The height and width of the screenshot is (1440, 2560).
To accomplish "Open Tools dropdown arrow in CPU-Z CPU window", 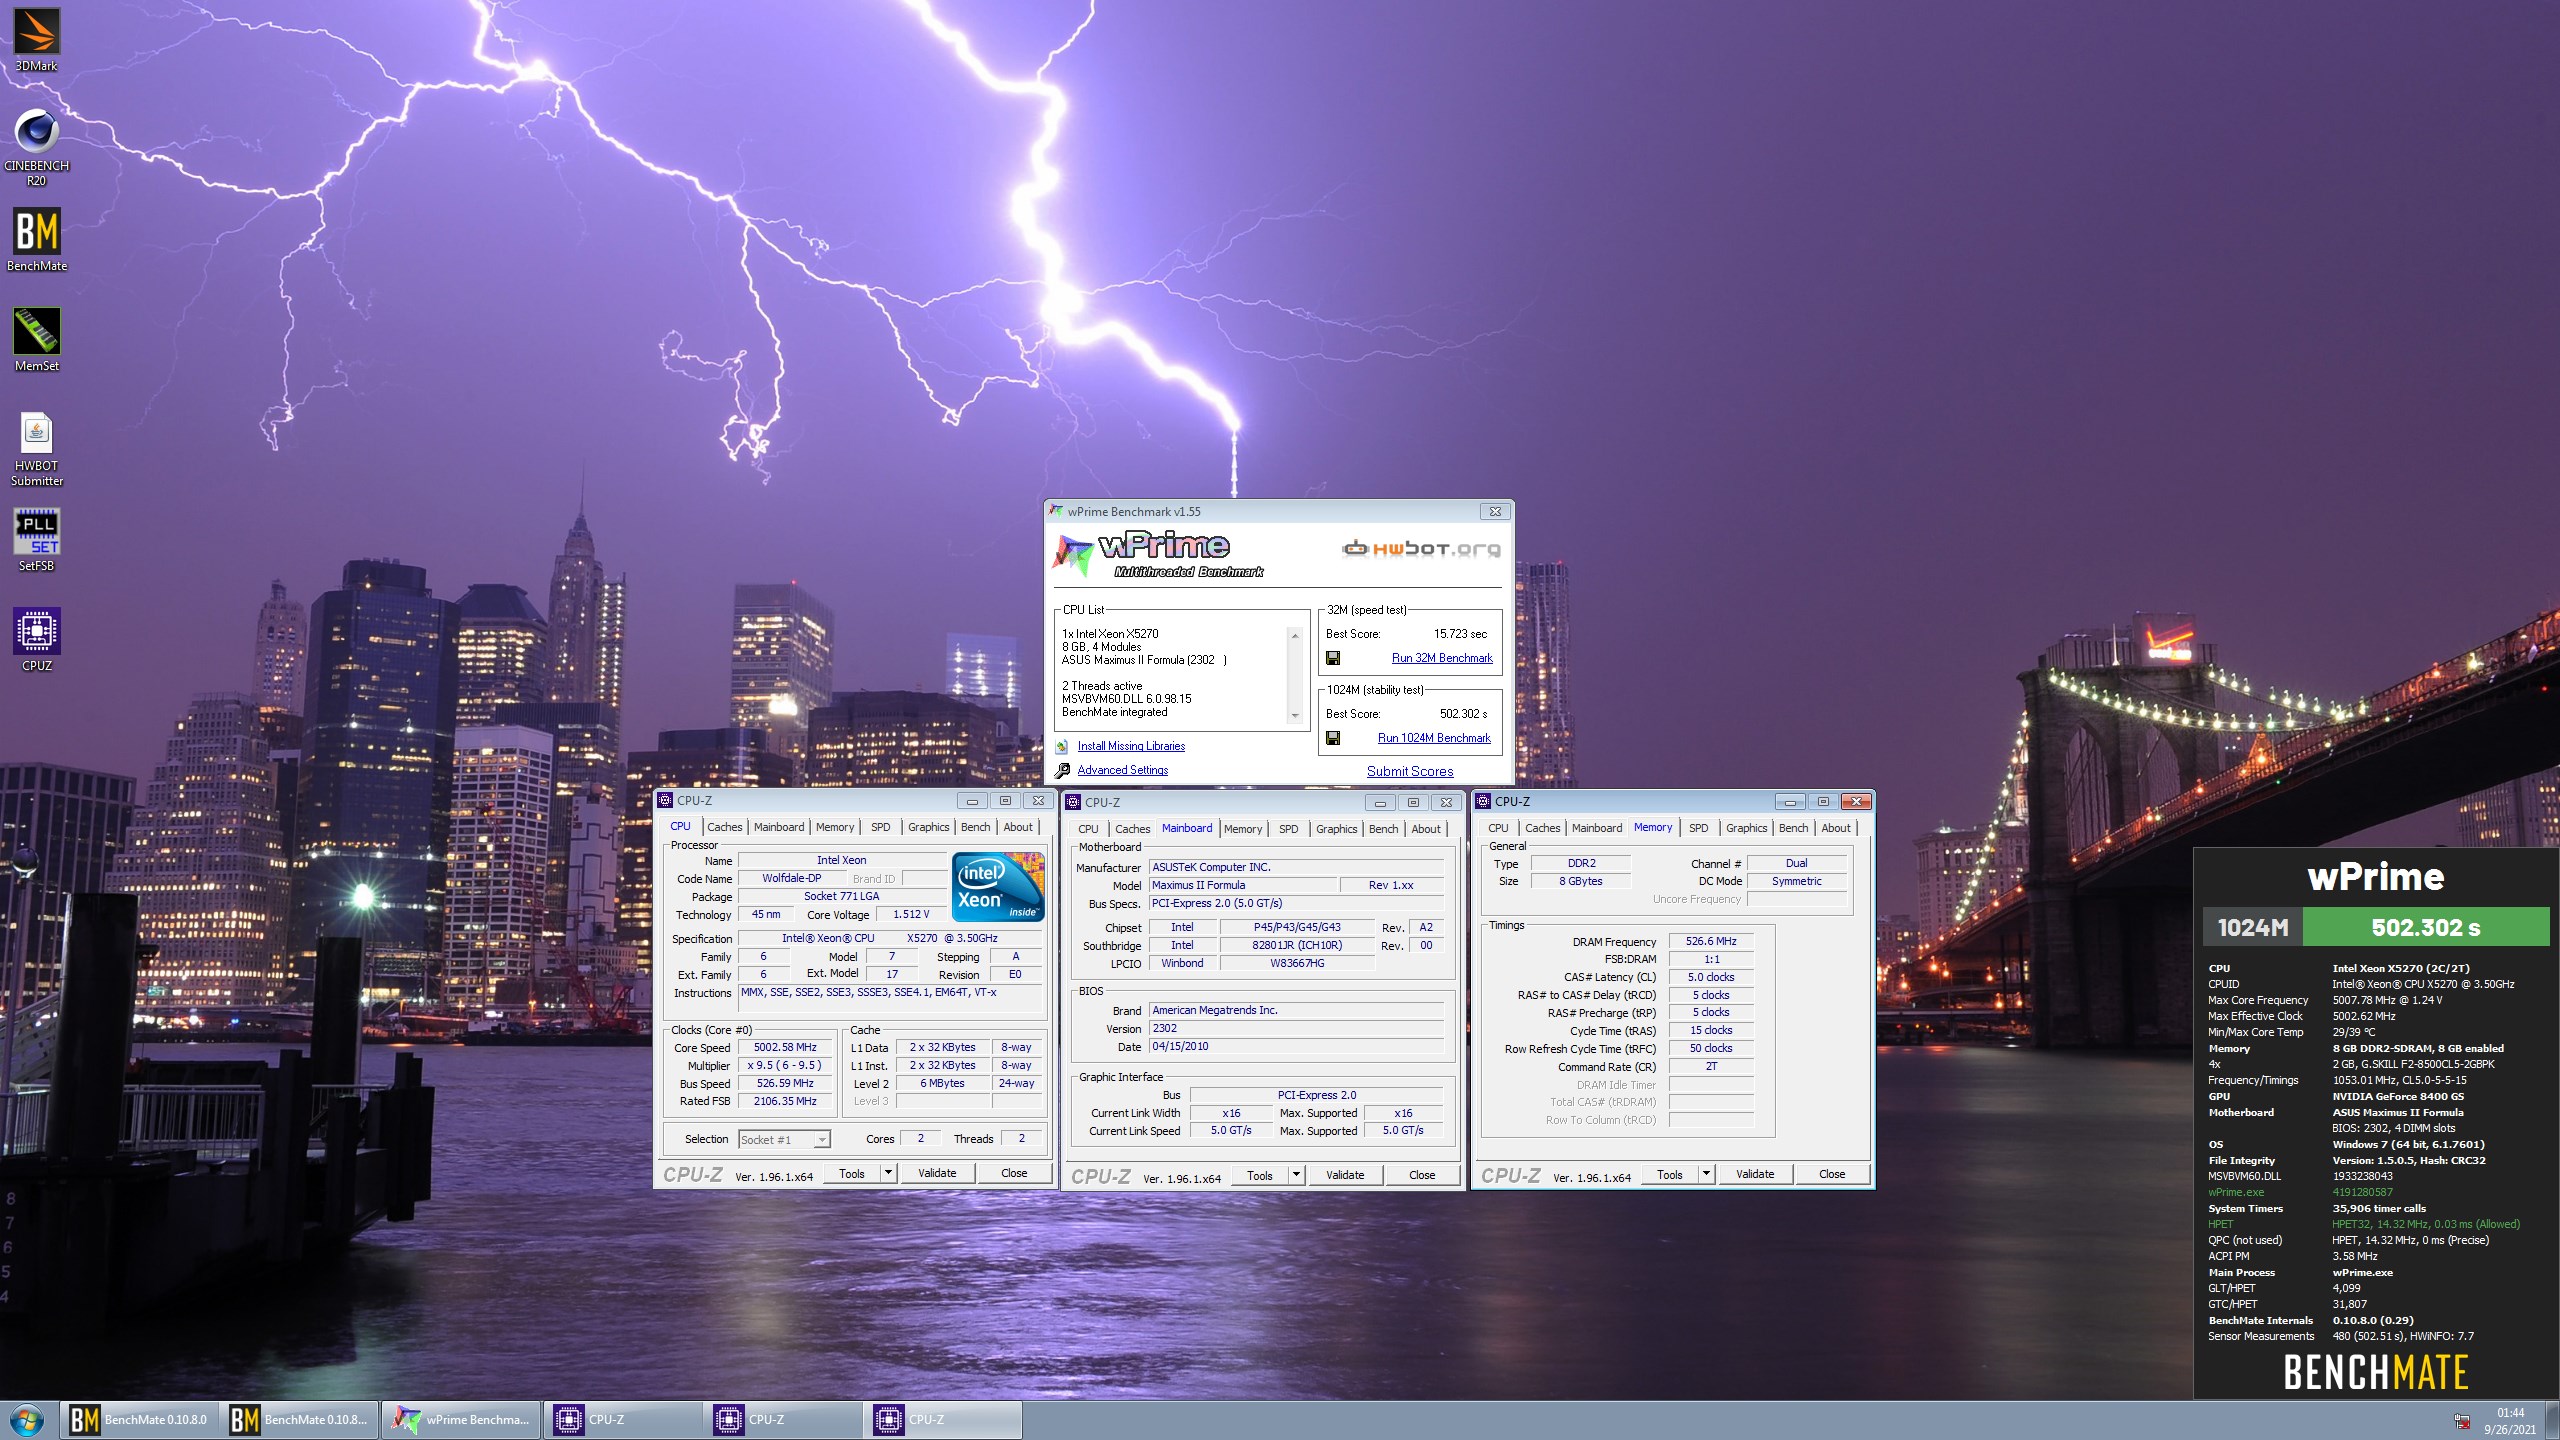I will point(888,1173).
